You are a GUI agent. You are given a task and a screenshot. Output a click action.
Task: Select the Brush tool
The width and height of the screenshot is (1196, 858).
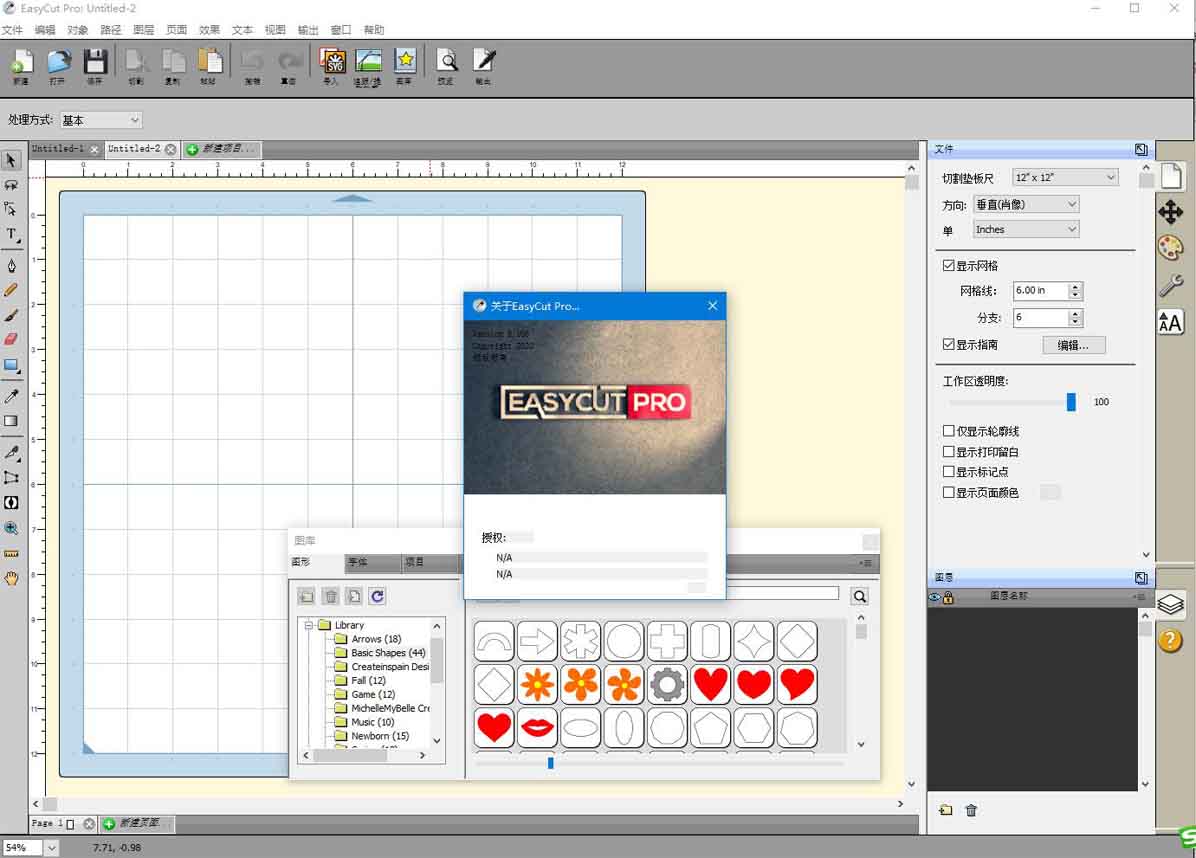pyautogui.click(x=11, y=315)
